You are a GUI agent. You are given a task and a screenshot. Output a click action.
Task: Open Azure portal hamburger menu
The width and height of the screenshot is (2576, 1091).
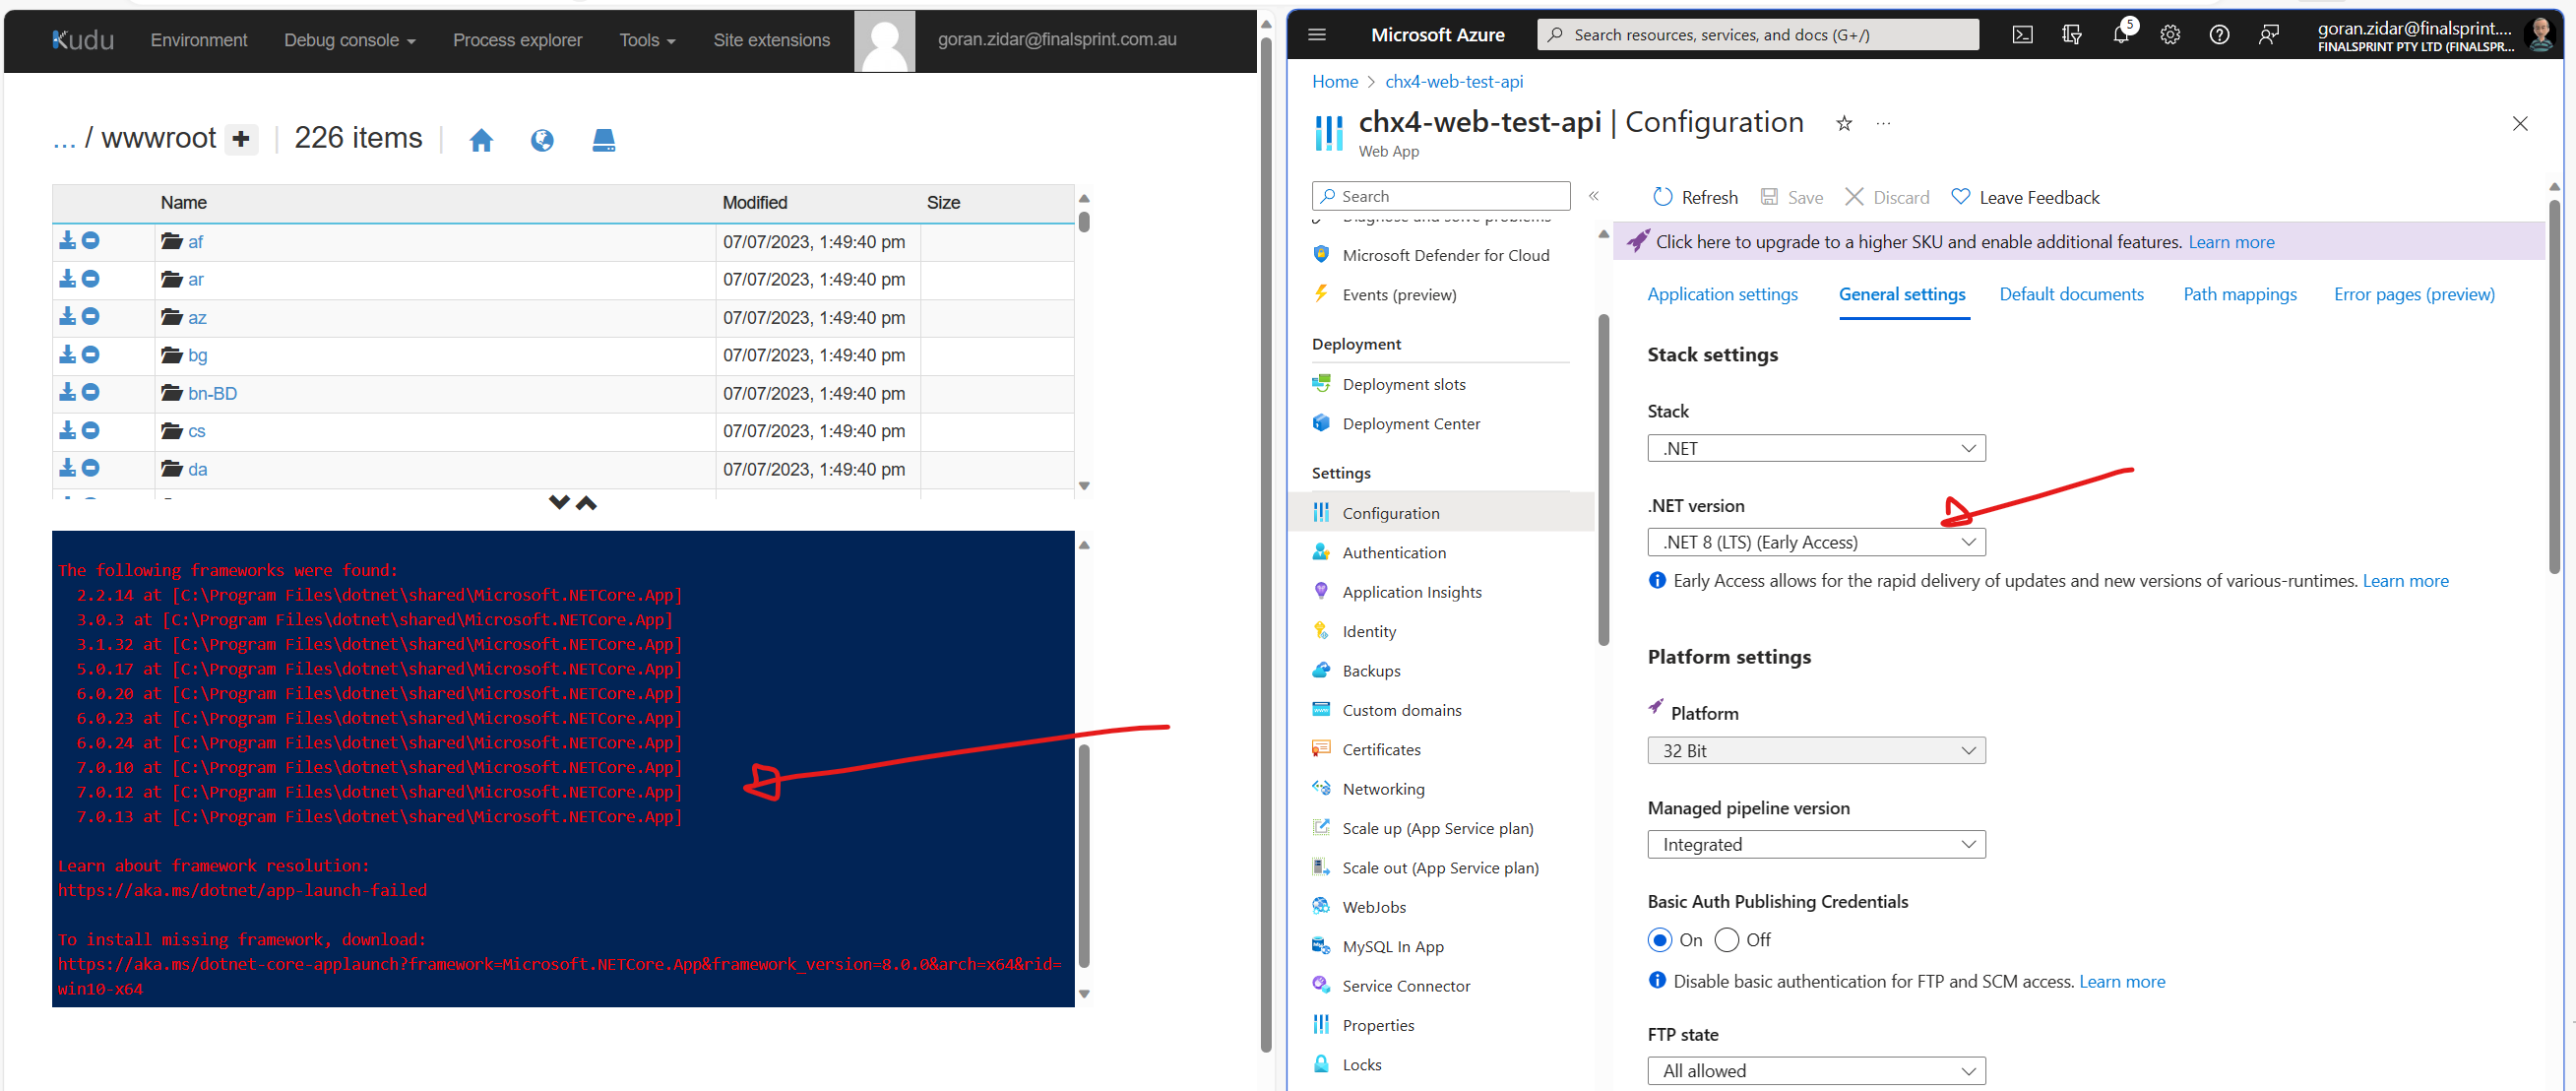tap(1317, 35)
